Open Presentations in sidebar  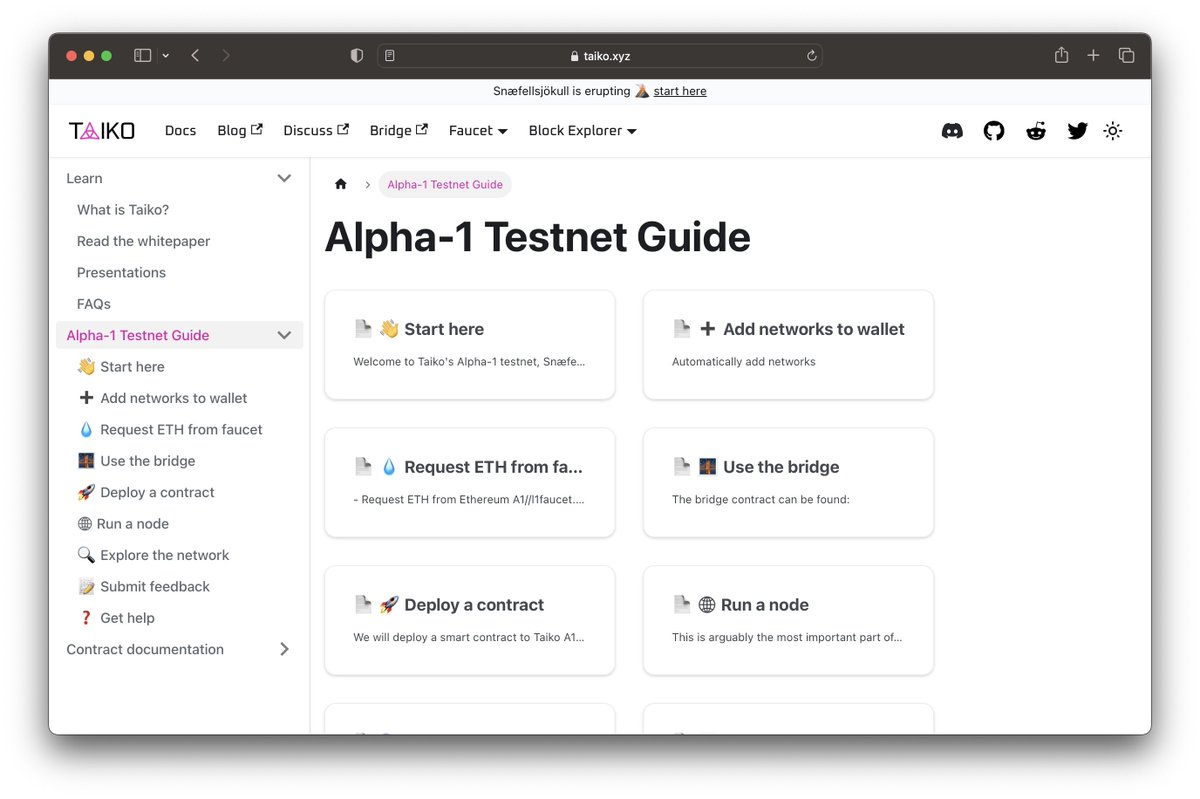coord(121,273)
